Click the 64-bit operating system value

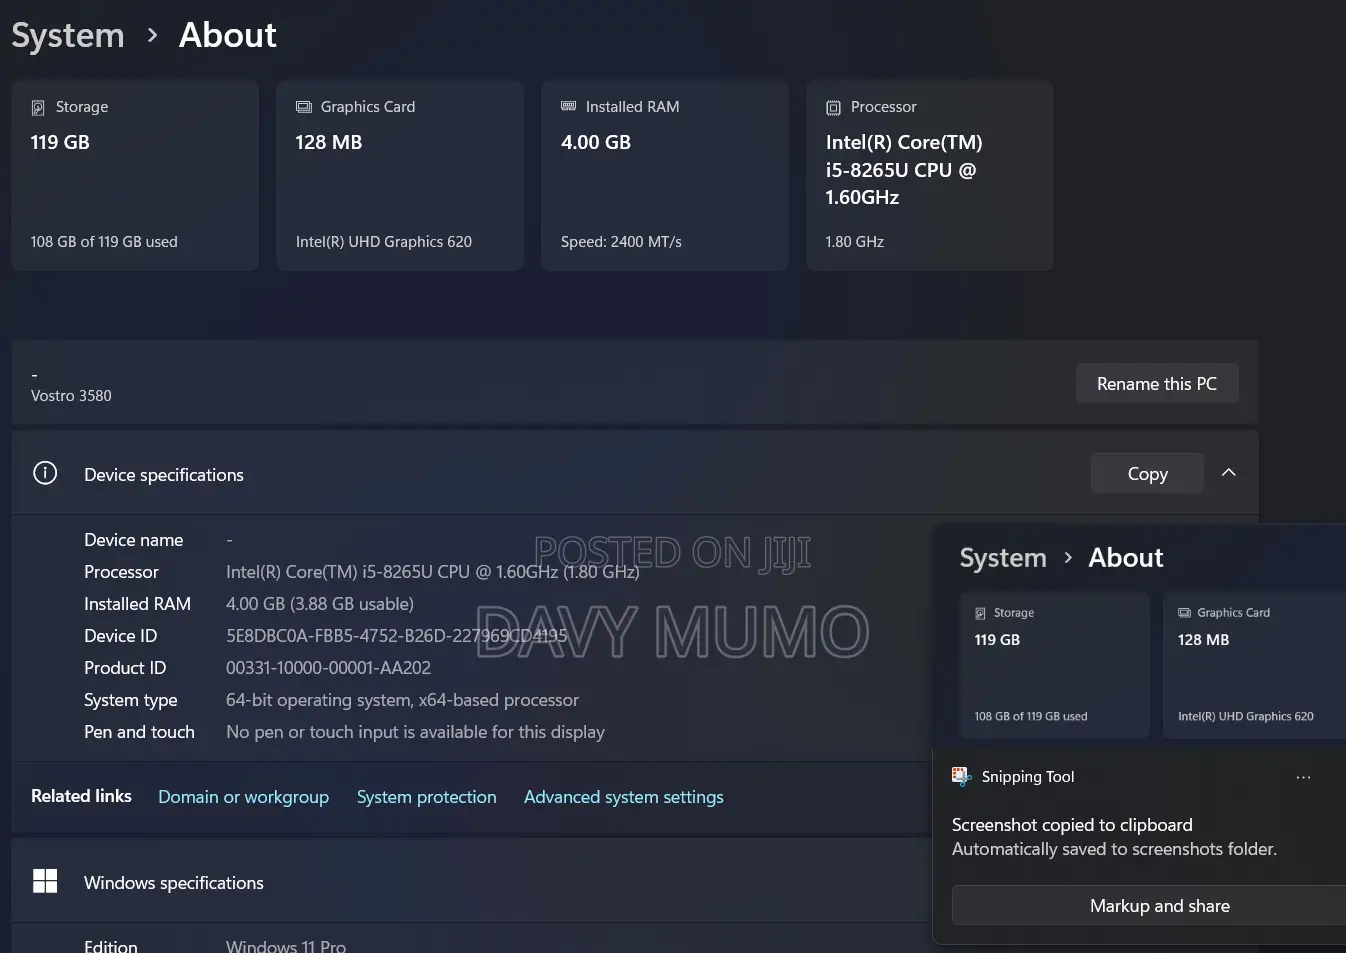(x=402, y=700)
